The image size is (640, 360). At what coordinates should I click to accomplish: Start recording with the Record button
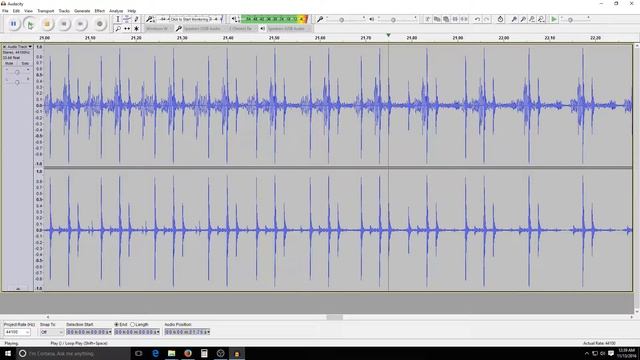click(100, 24)
